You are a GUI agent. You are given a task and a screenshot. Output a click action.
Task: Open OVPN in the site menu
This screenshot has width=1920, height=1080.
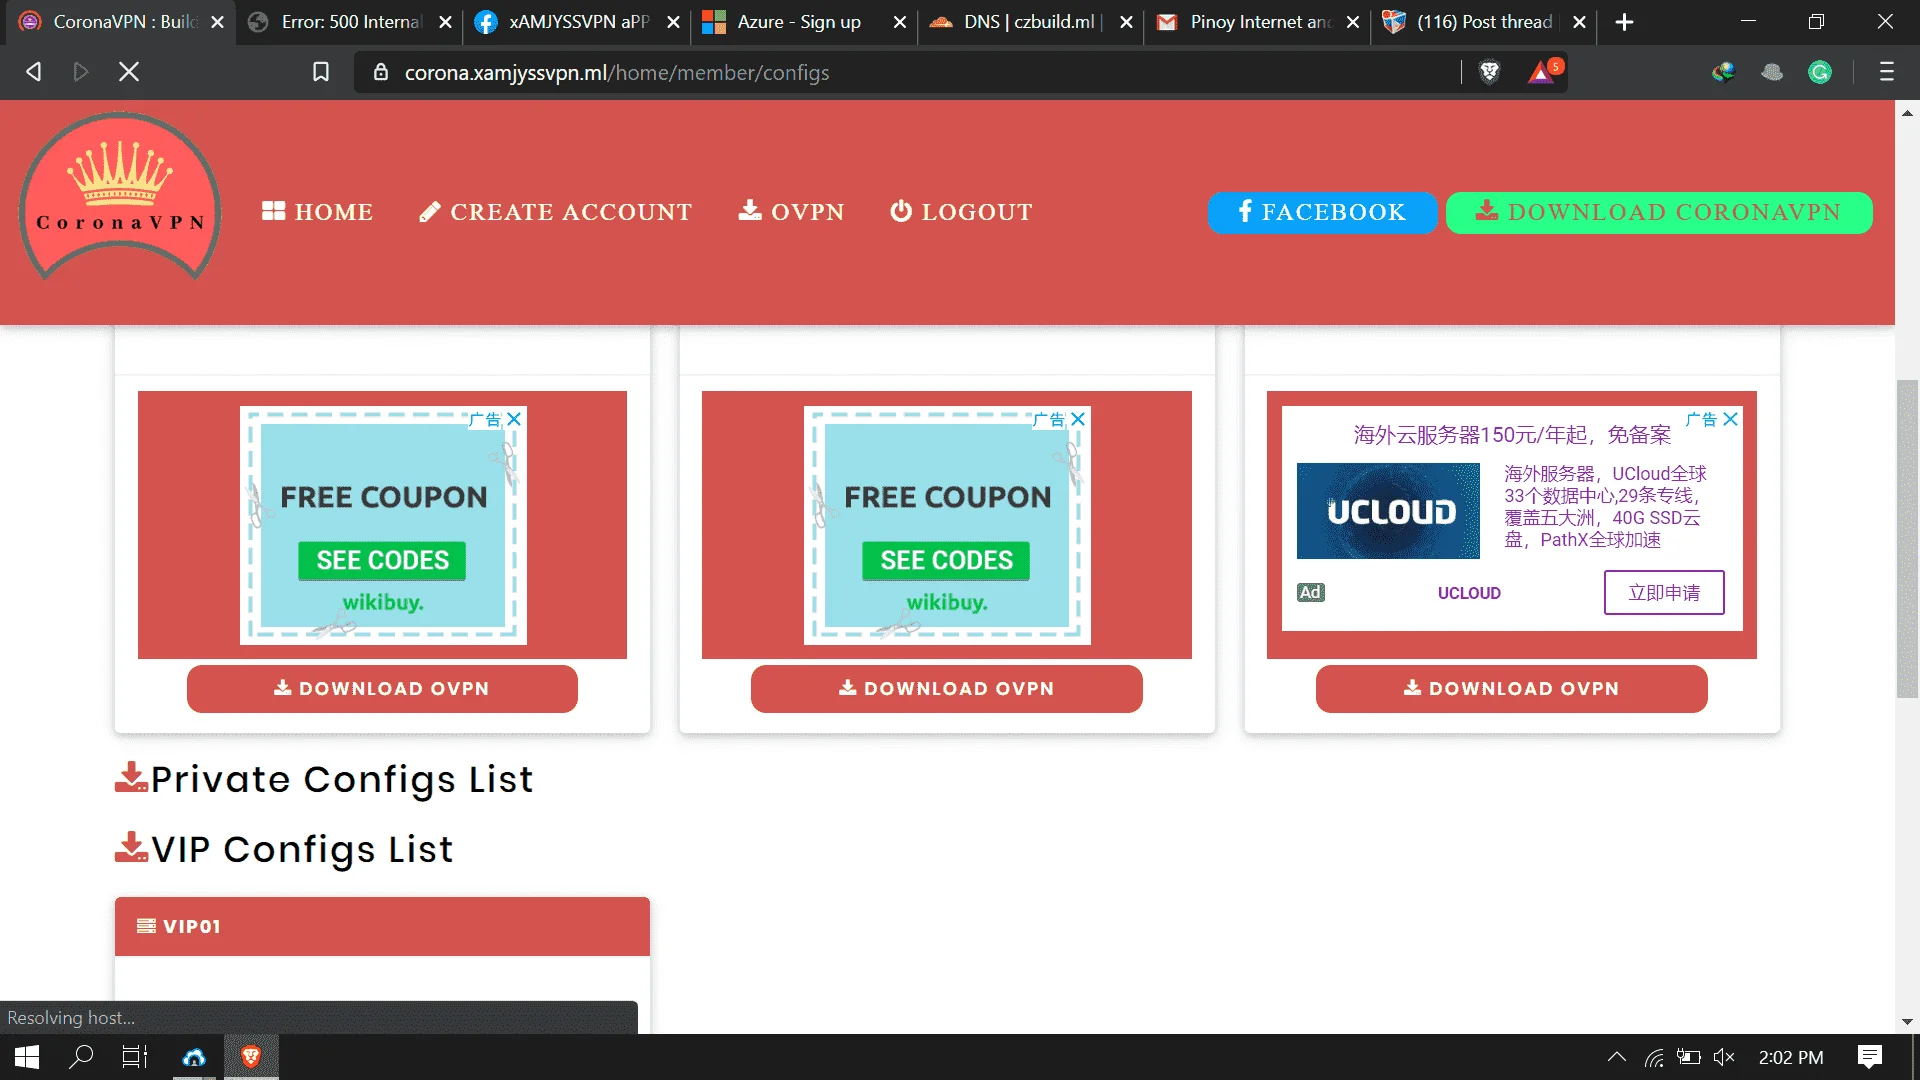pos(791,212)
